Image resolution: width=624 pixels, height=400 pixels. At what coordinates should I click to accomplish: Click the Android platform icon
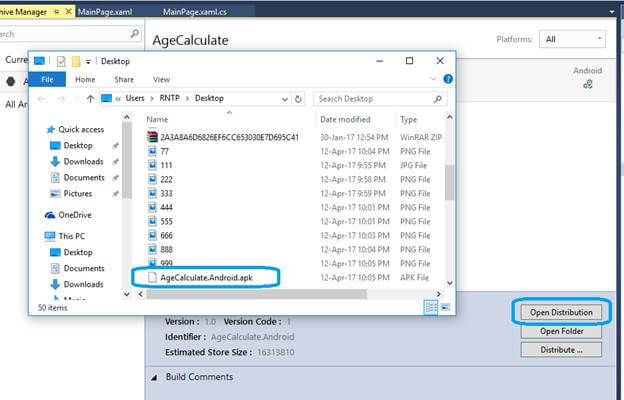[588, 84]
